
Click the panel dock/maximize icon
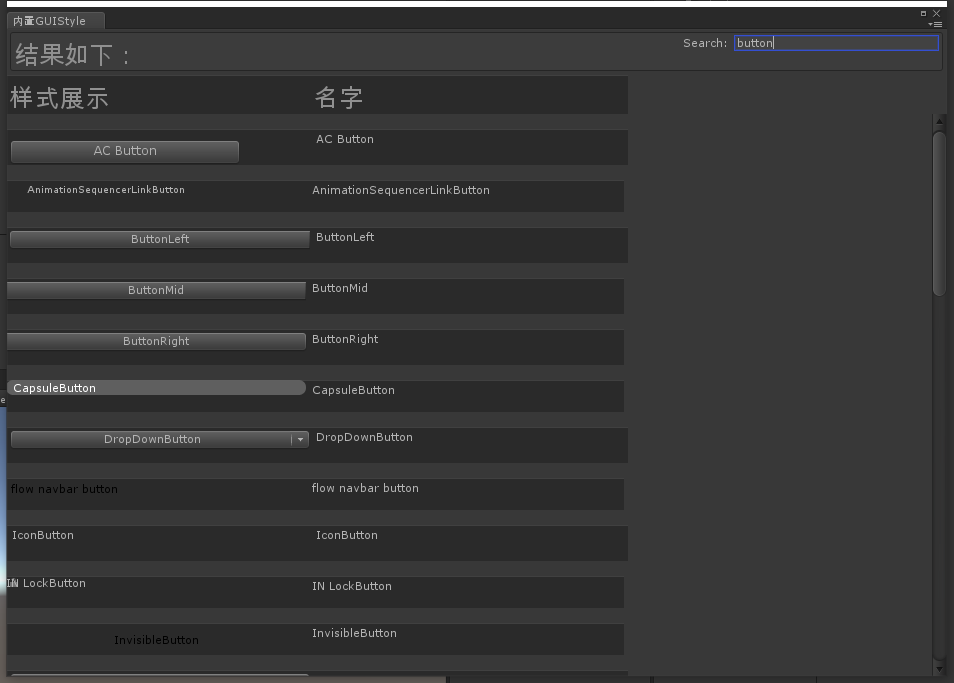point(925,13)
